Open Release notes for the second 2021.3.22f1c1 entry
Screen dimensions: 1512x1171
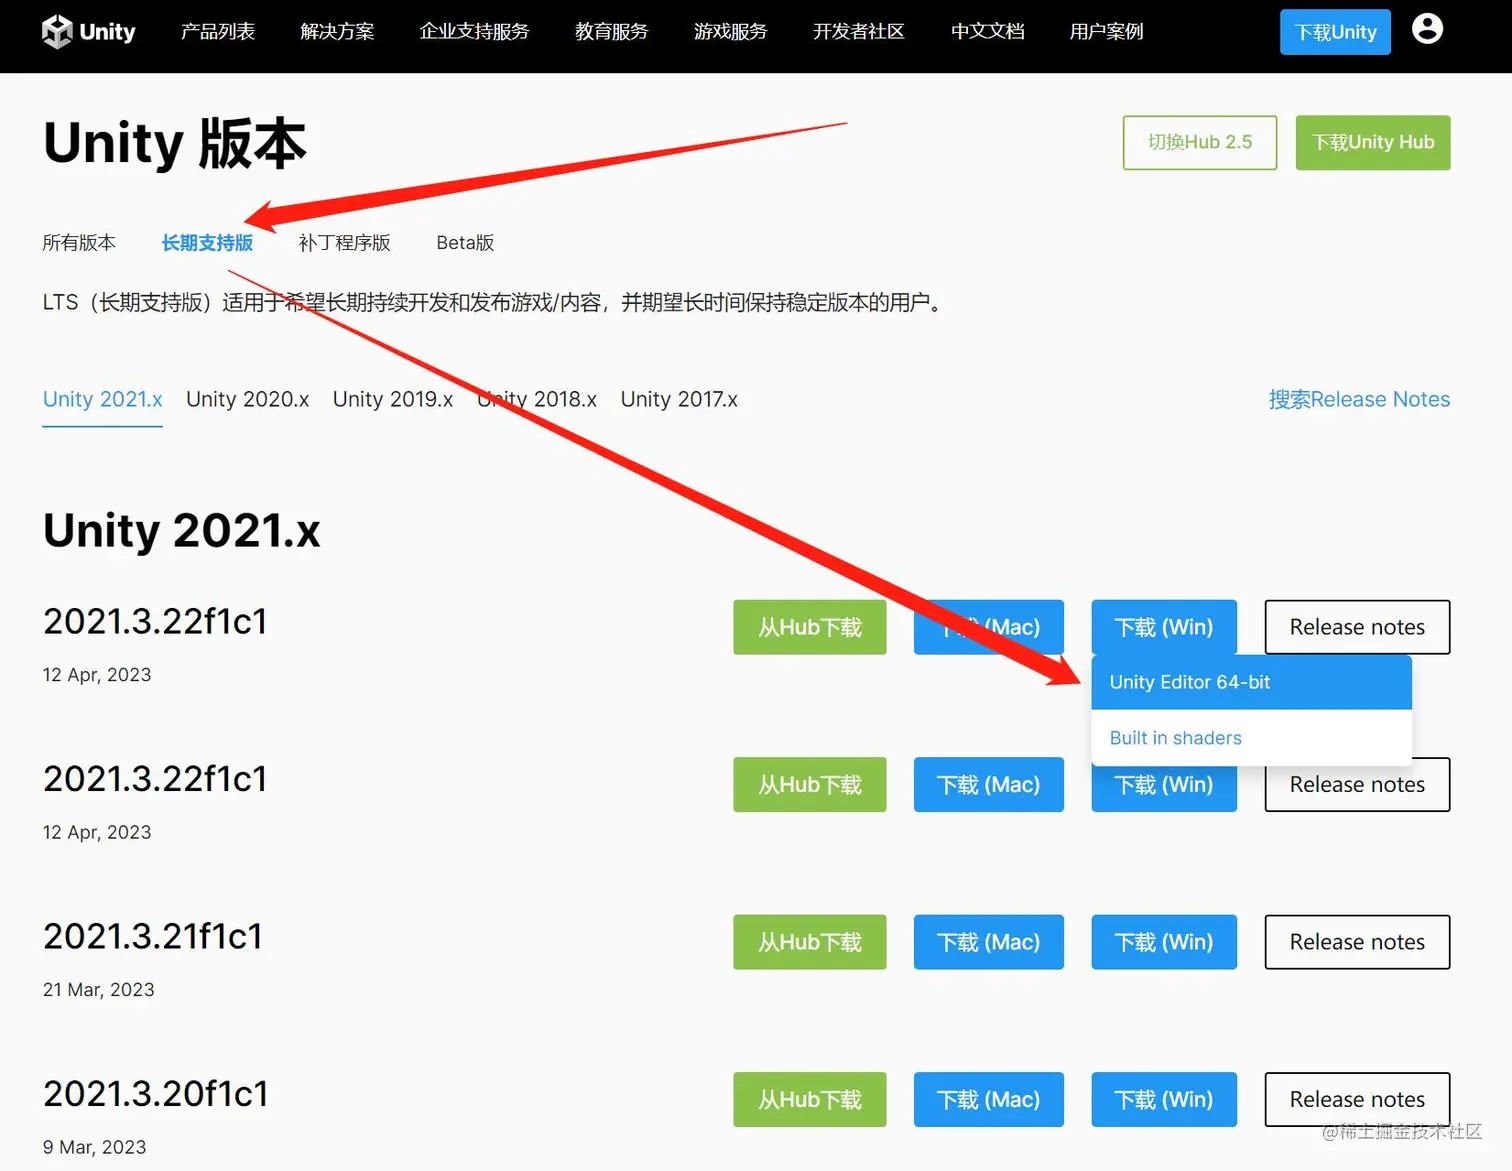[x=1357, y=785]
